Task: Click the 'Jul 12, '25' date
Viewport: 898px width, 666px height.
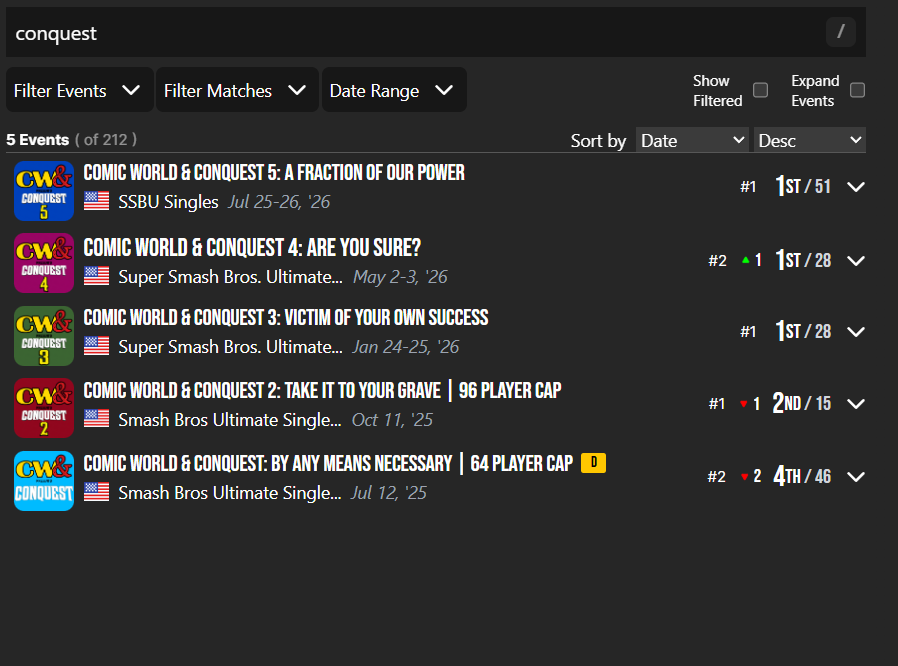Action: (x=389, y=492)
